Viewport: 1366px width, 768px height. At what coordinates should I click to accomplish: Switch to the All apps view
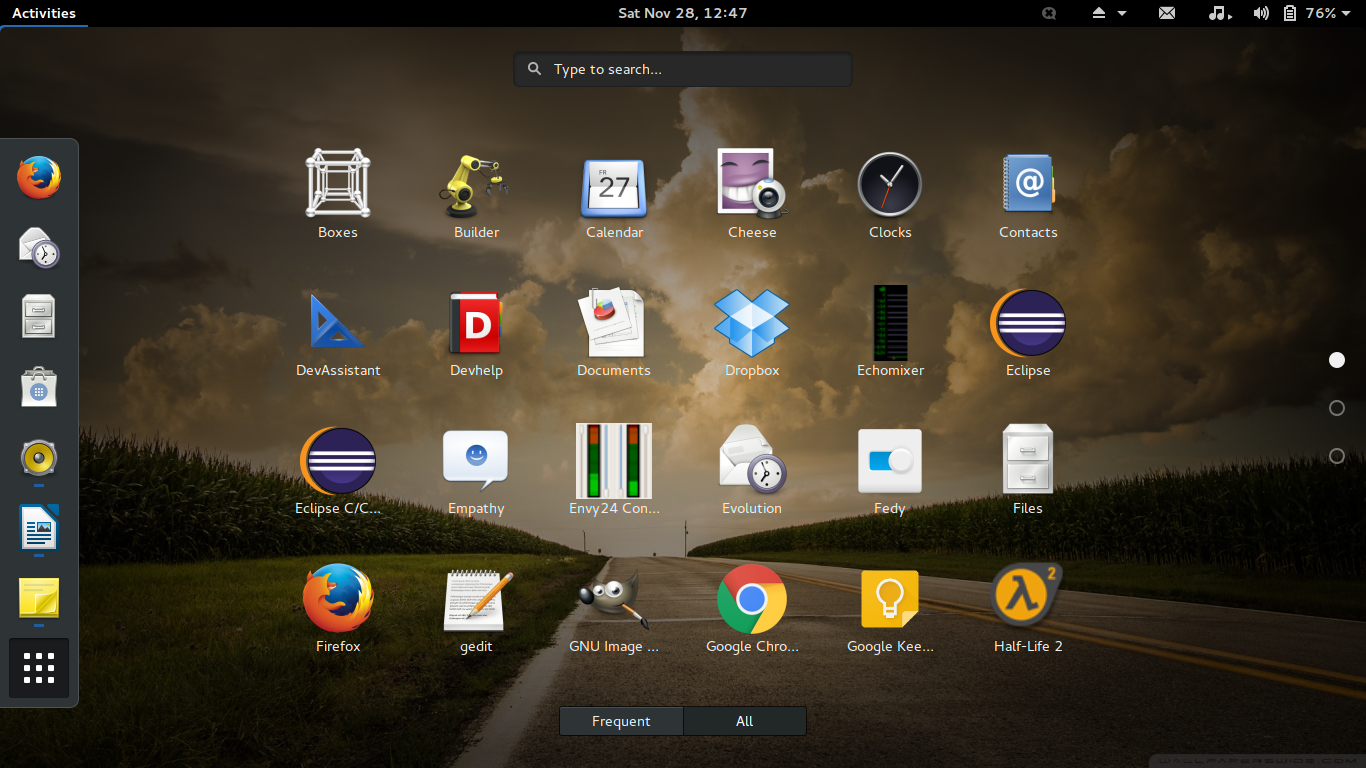(x=745, y=721)
